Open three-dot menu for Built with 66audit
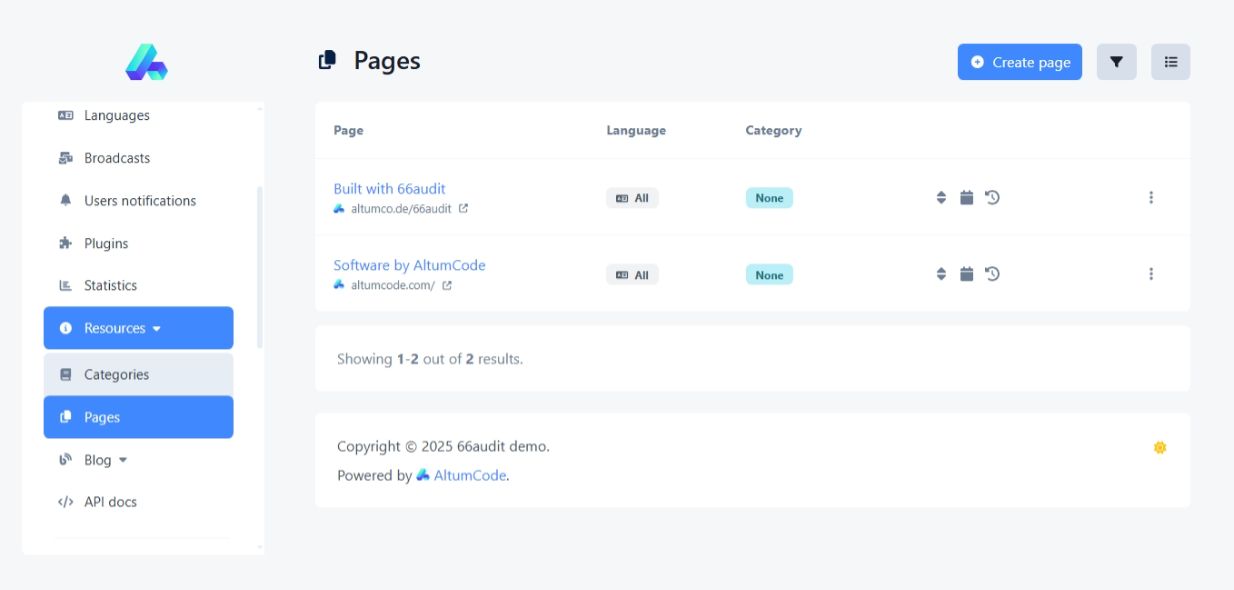 [1151, 198]
